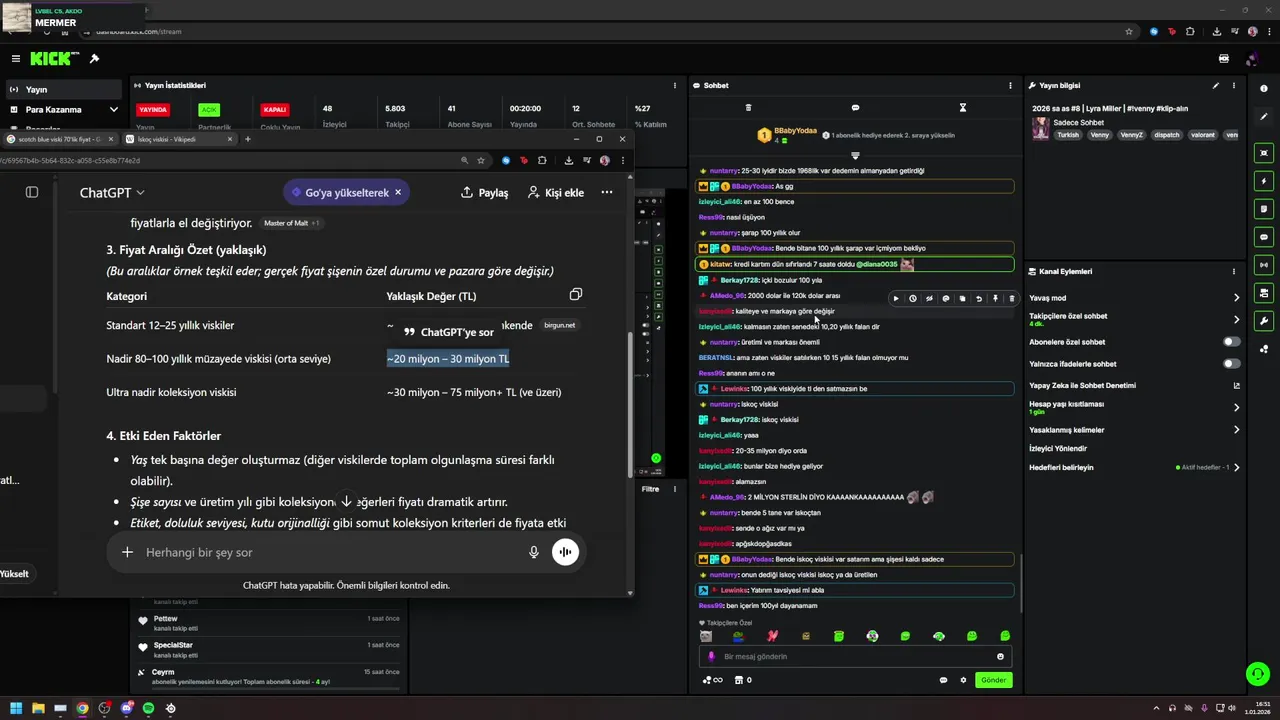Toggle Yalnızca ifadelerle sohbet
This screenshot has width=1280, height=720.
tap(1232, 363)
